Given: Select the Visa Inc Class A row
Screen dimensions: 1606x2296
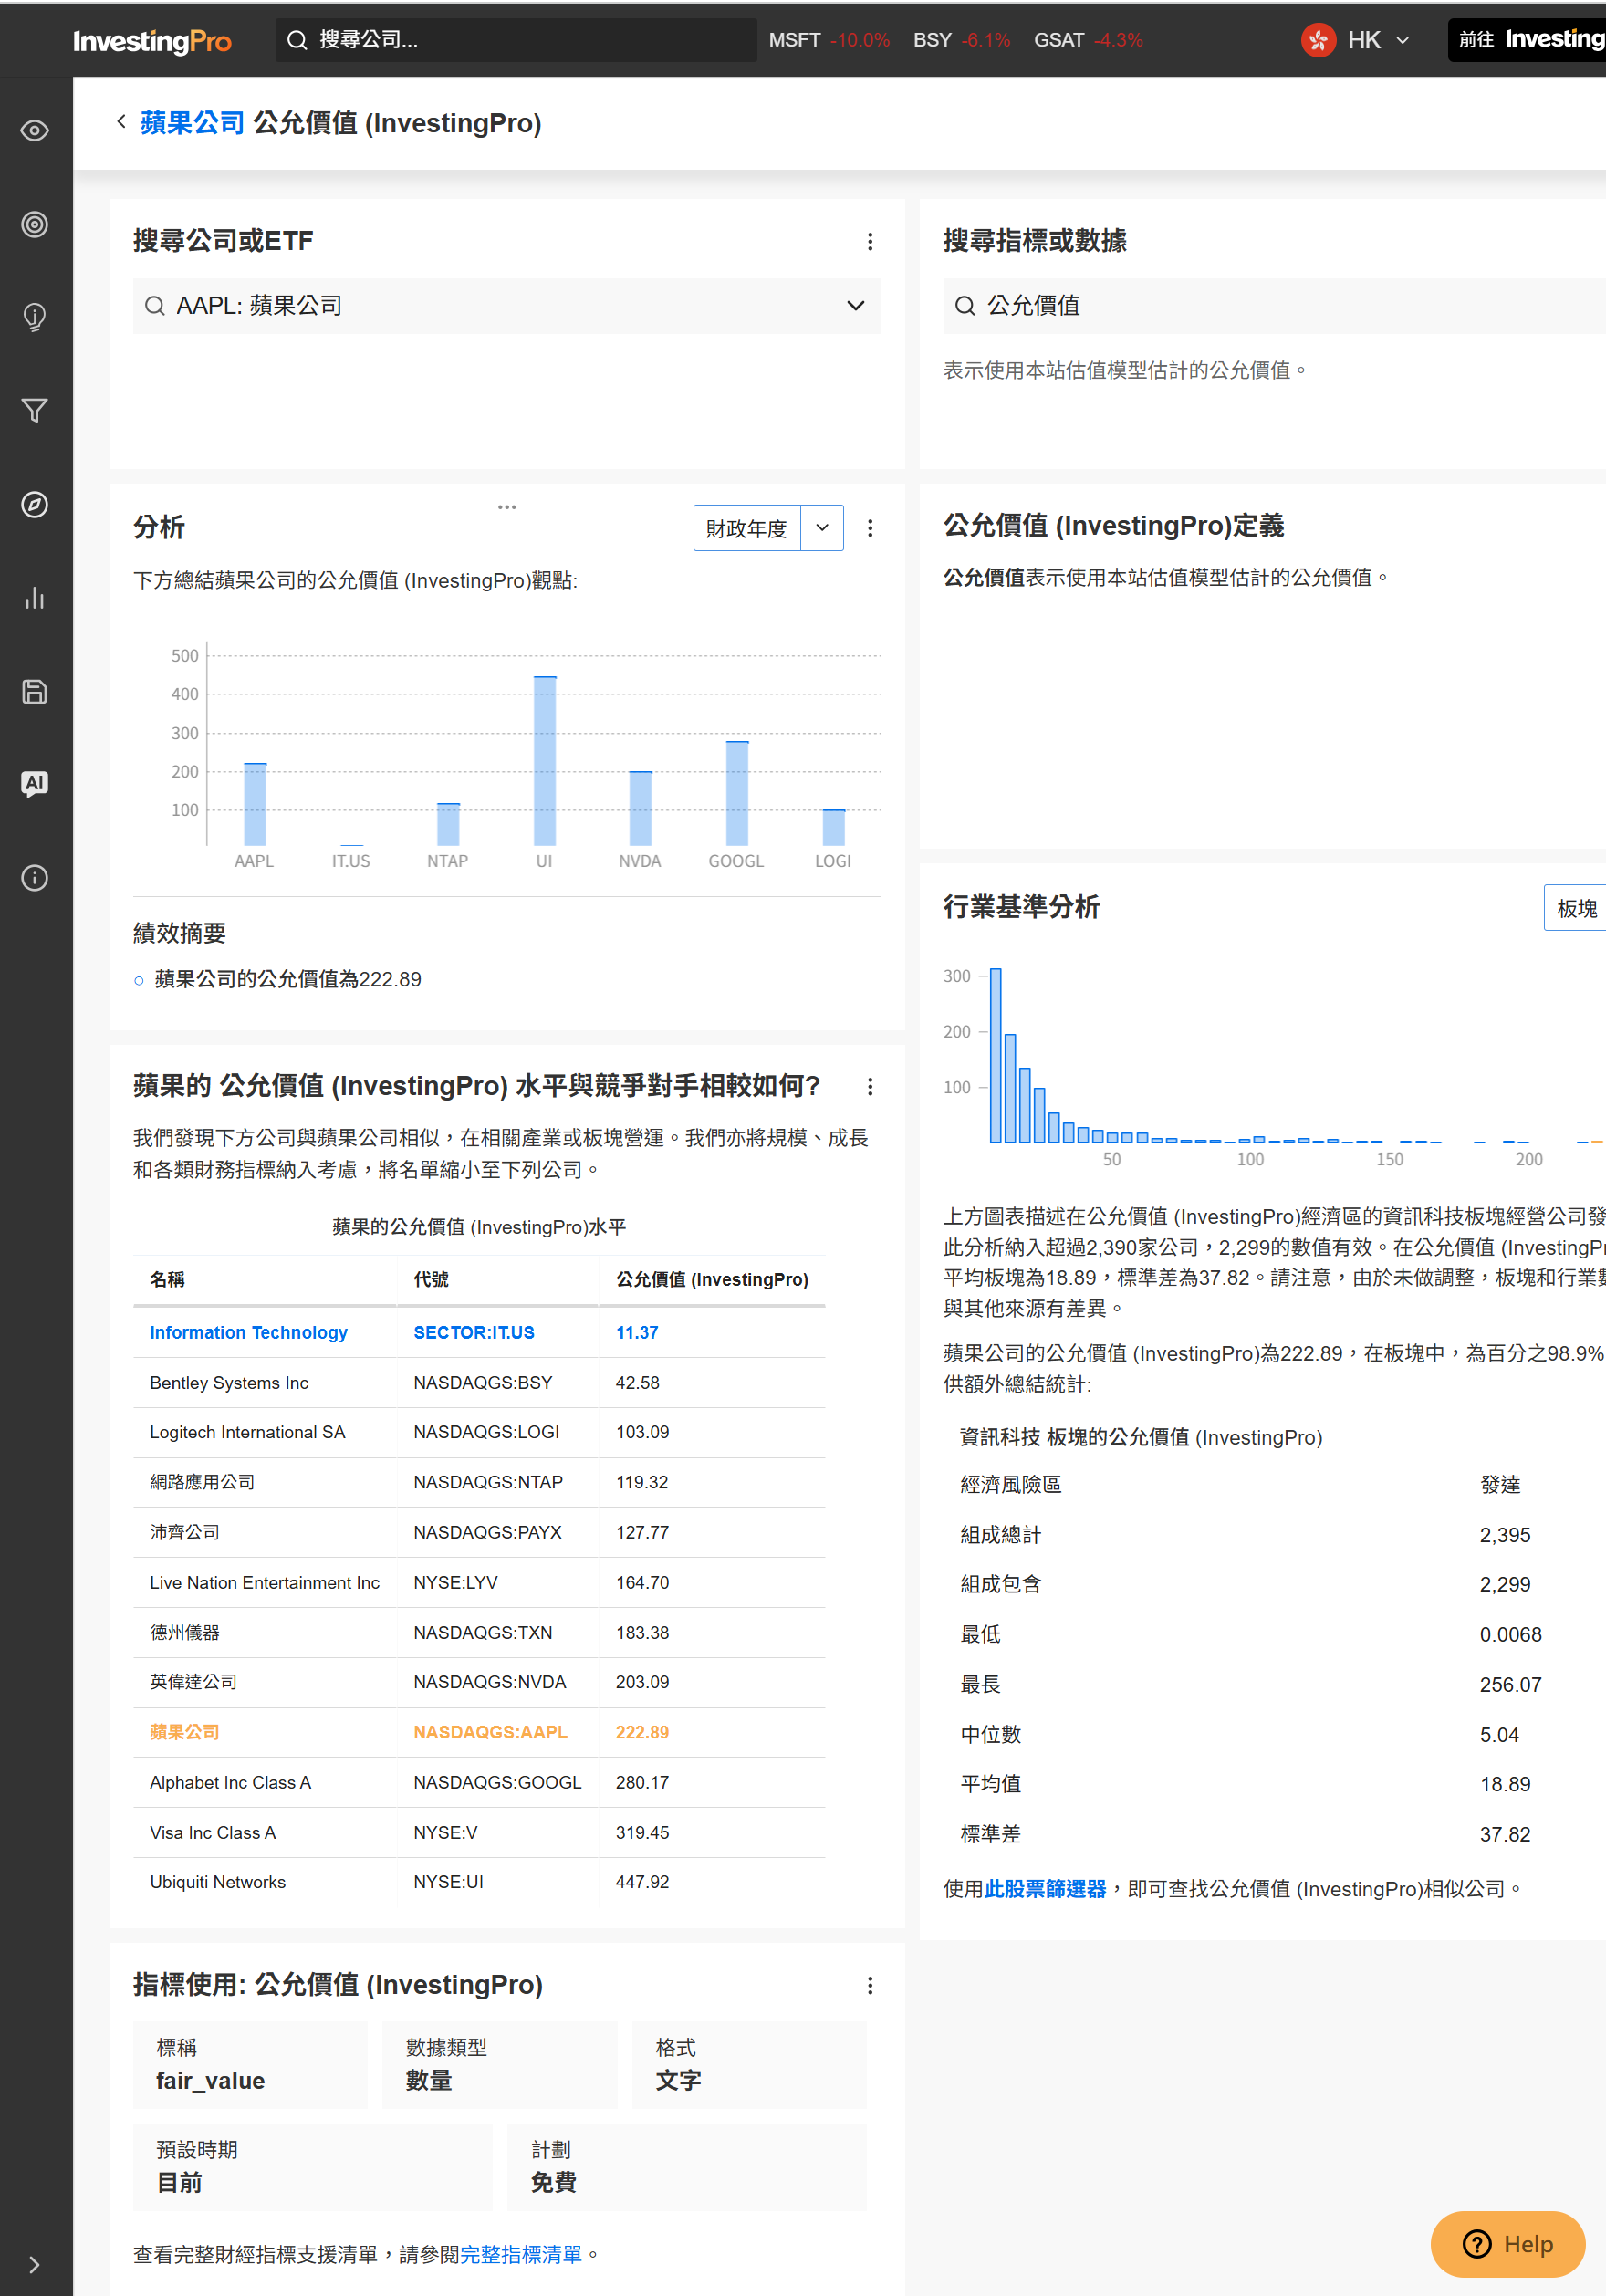Looking at the screenshot, I should pos(479,1833).
